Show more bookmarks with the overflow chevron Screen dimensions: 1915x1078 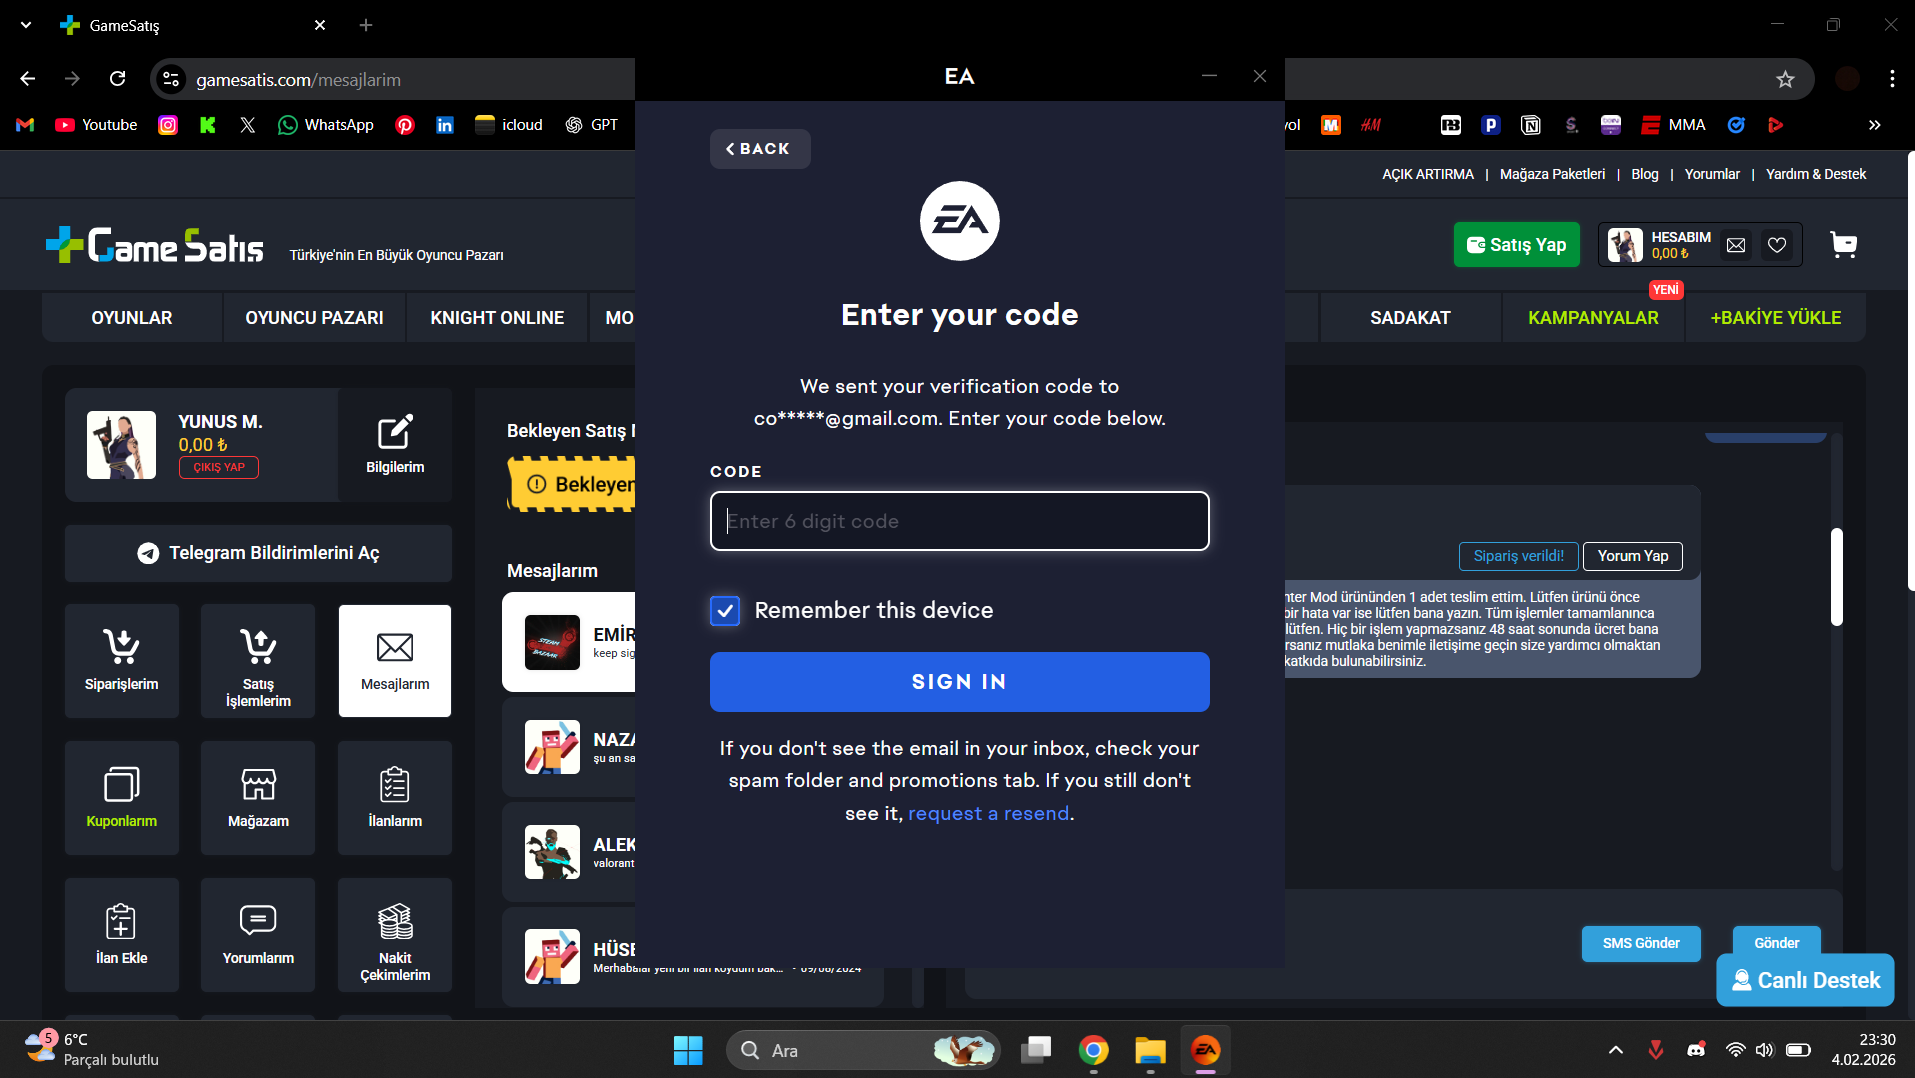point(1875,125)
